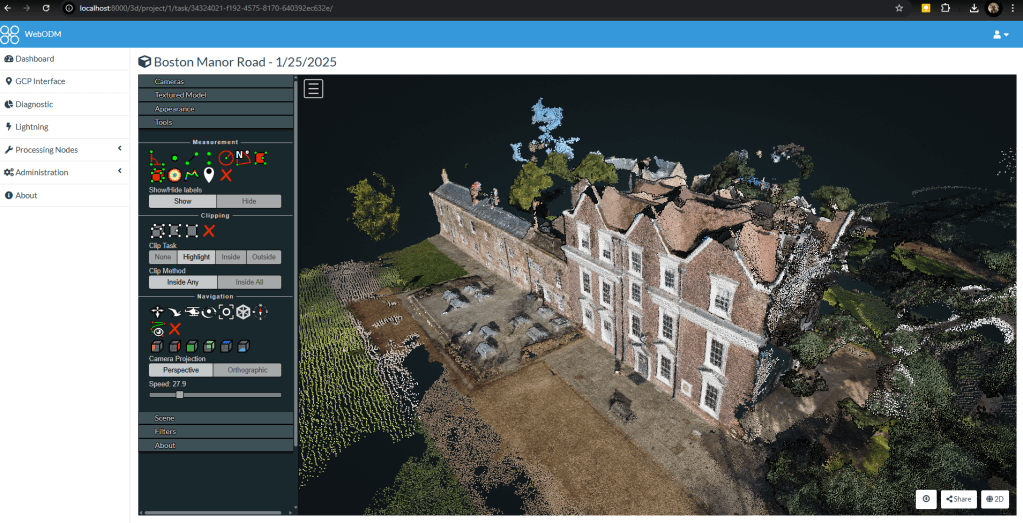Toggle the hamburger sidebar menu button
Screen dimensions: 1023x523
point(314,89)
